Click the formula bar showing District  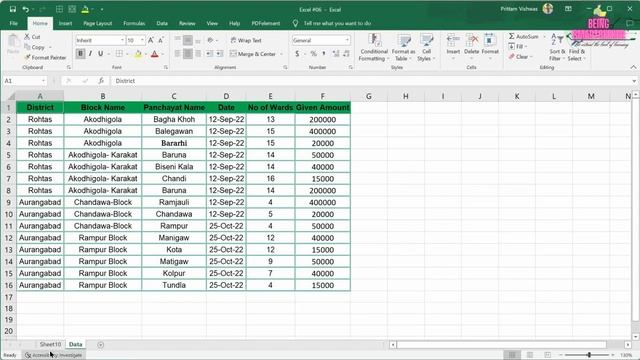pyautogui.click(x=371, y=81)
